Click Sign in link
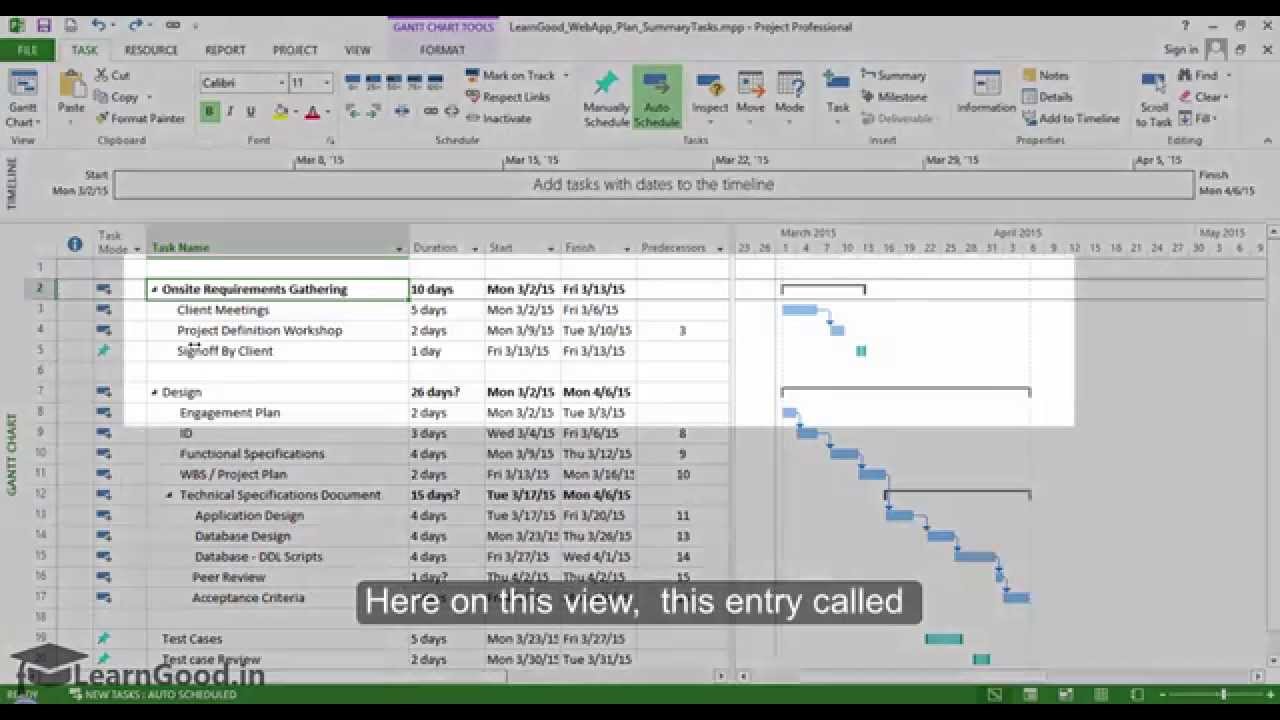The image size is (1280, 720). point(1181,50)
